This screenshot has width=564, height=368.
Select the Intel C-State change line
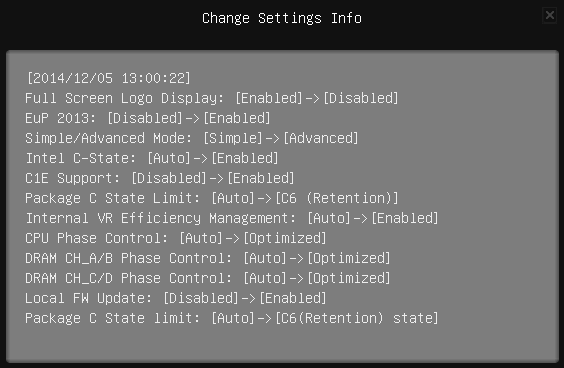[x=152, y=158]
